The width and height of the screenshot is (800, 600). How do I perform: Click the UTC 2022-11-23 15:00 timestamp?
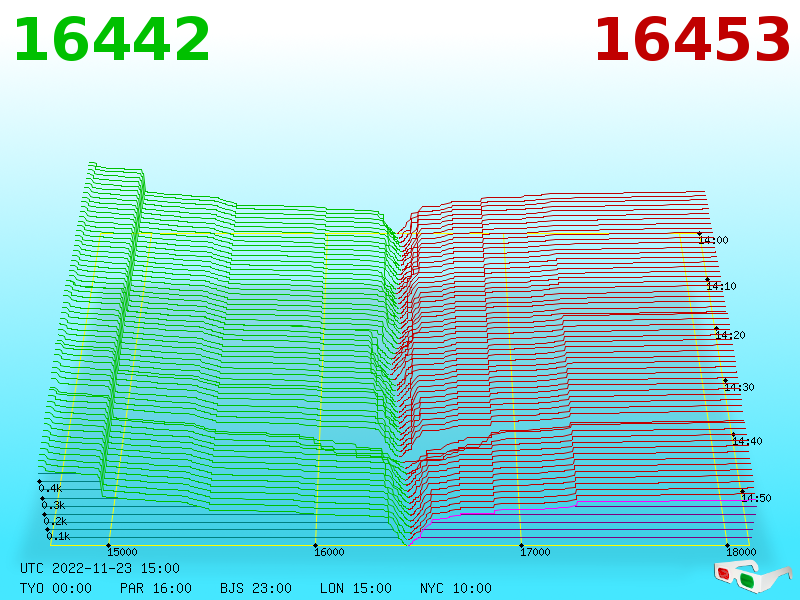100,568
